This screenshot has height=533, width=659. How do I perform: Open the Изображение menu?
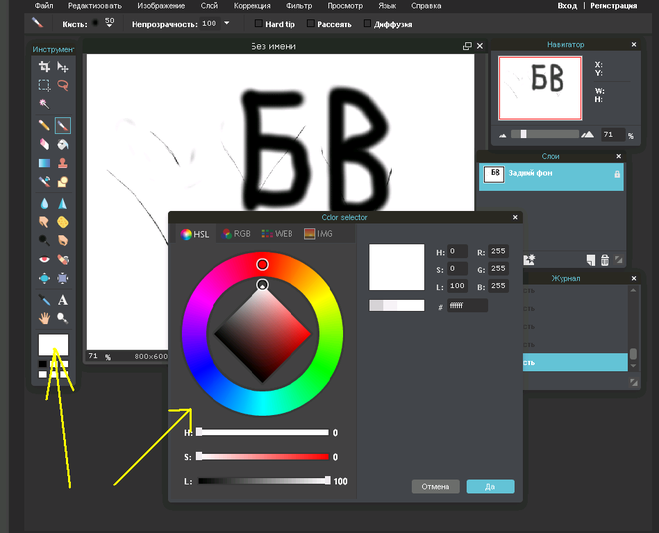tap(161, 6)
